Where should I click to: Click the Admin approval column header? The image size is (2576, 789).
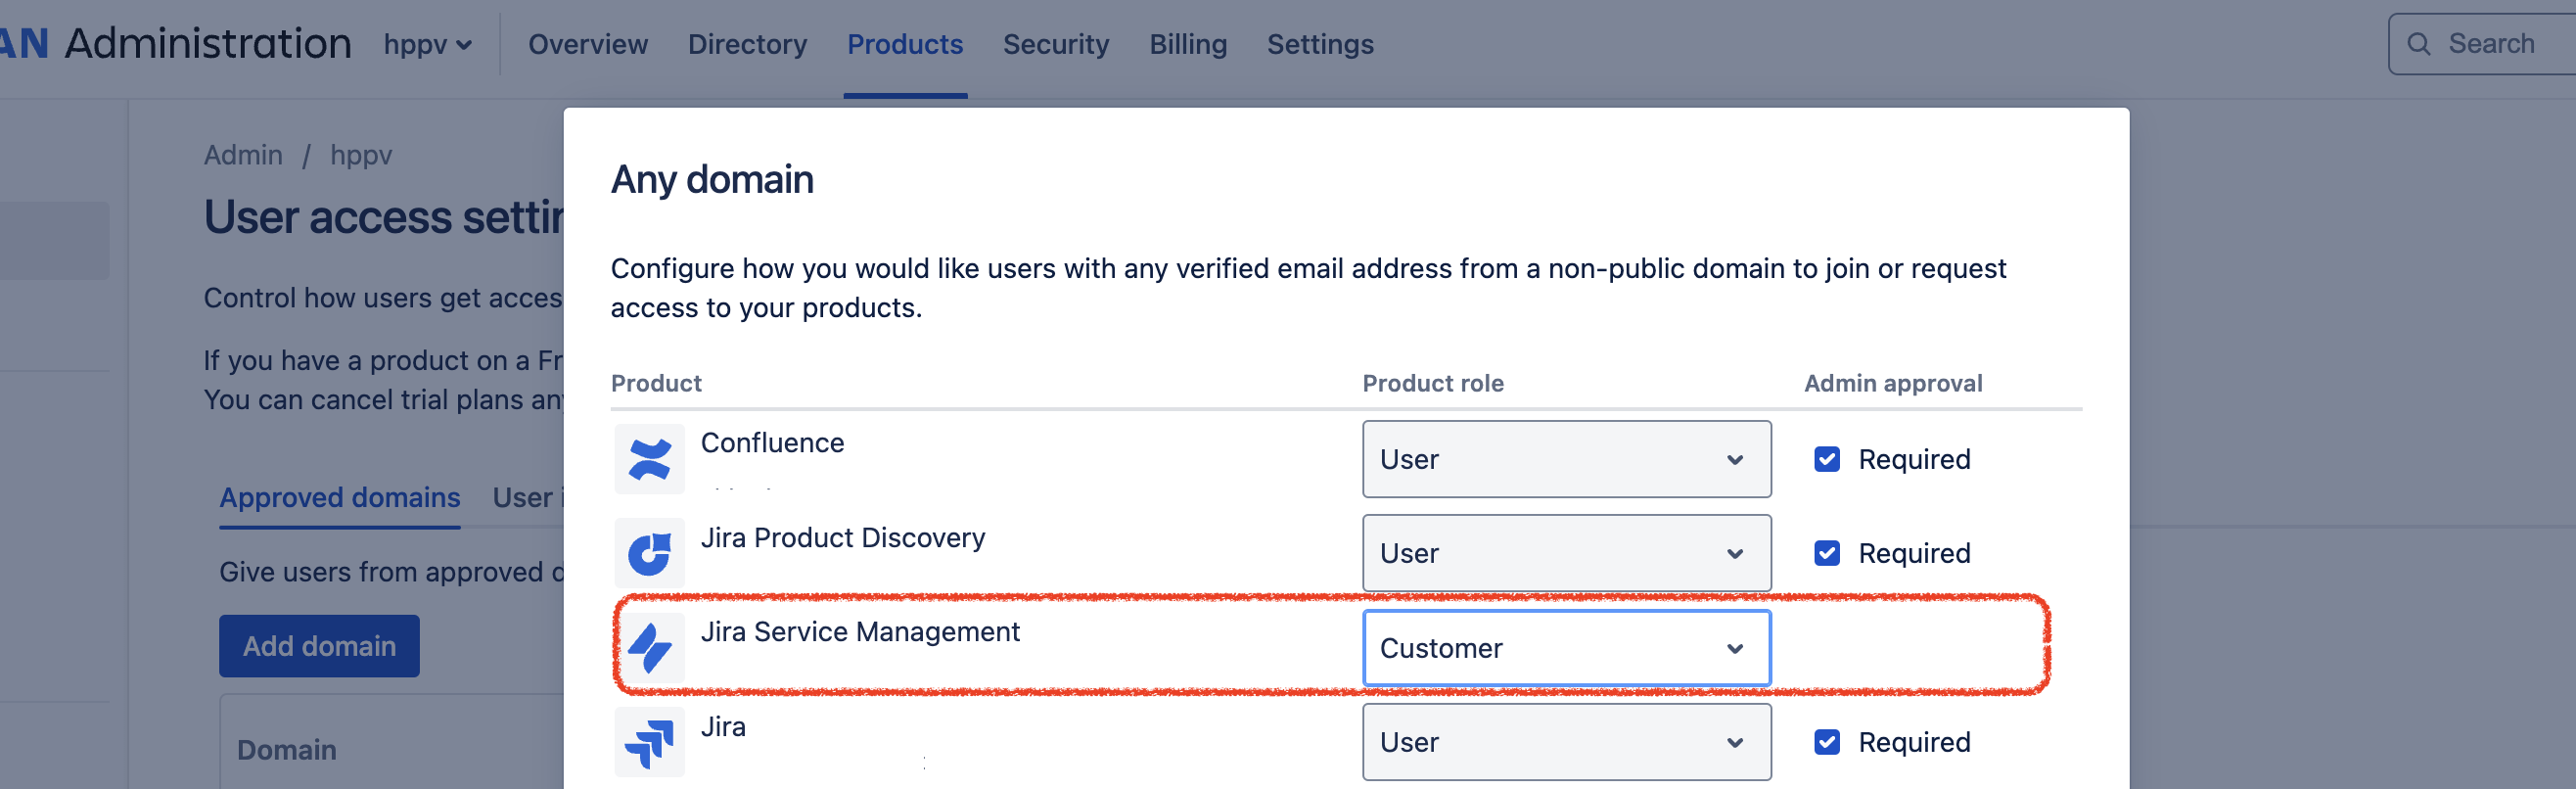pos(1893,383)
